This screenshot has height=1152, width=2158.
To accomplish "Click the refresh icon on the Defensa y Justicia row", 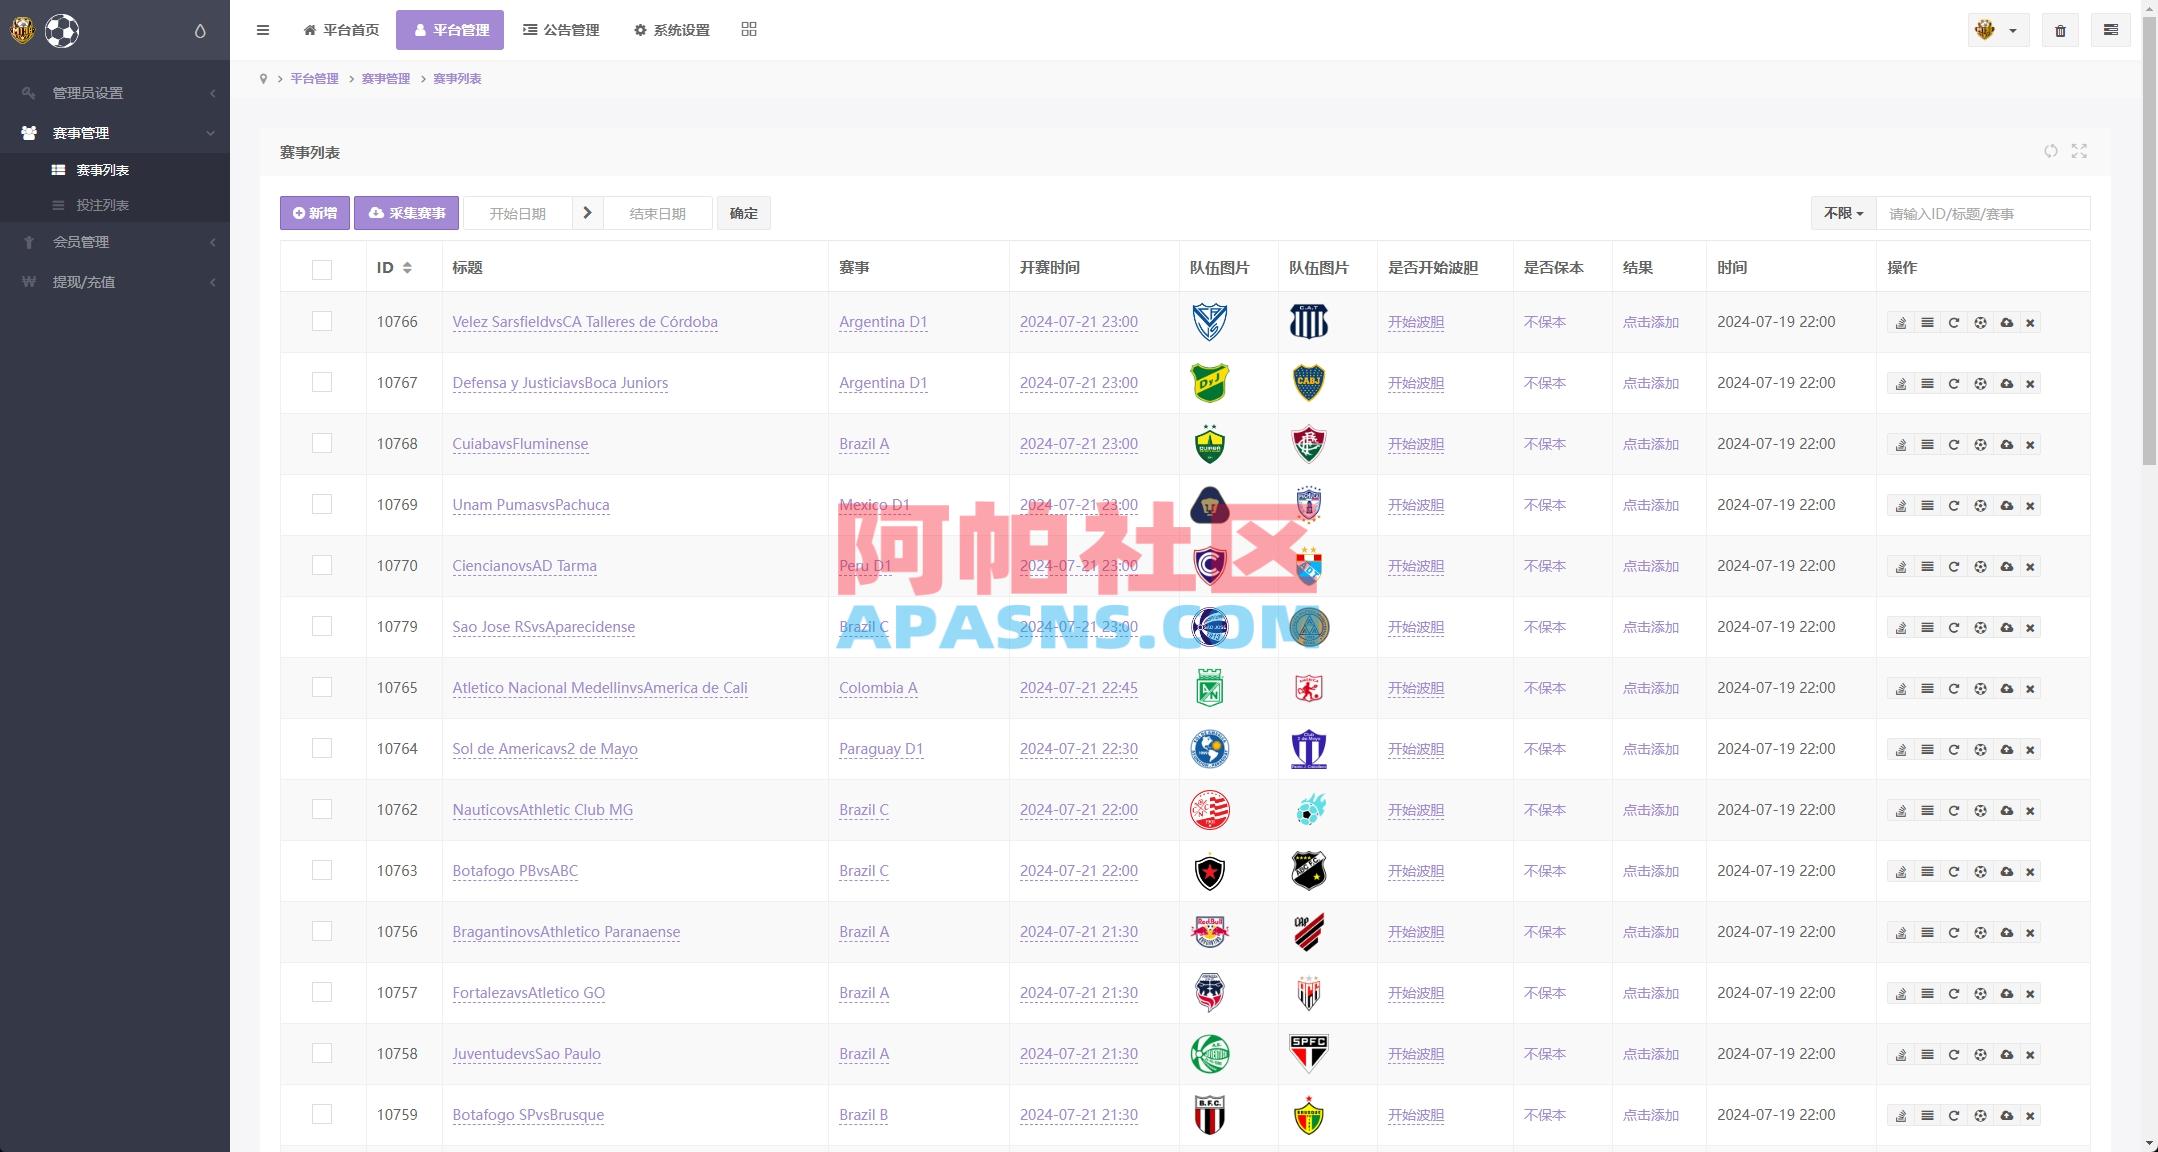I will pos(1953,383).
